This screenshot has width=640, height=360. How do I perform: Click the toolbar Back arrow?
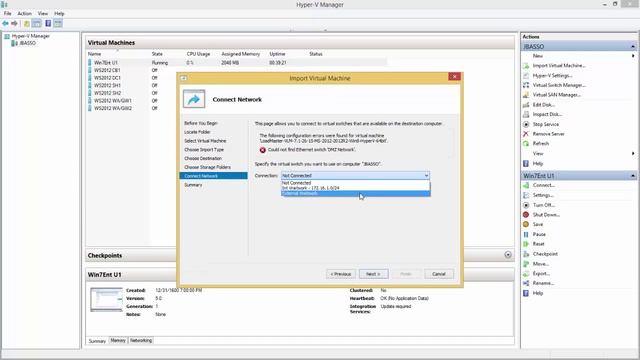pyautogui.click(x=5, y=24)
